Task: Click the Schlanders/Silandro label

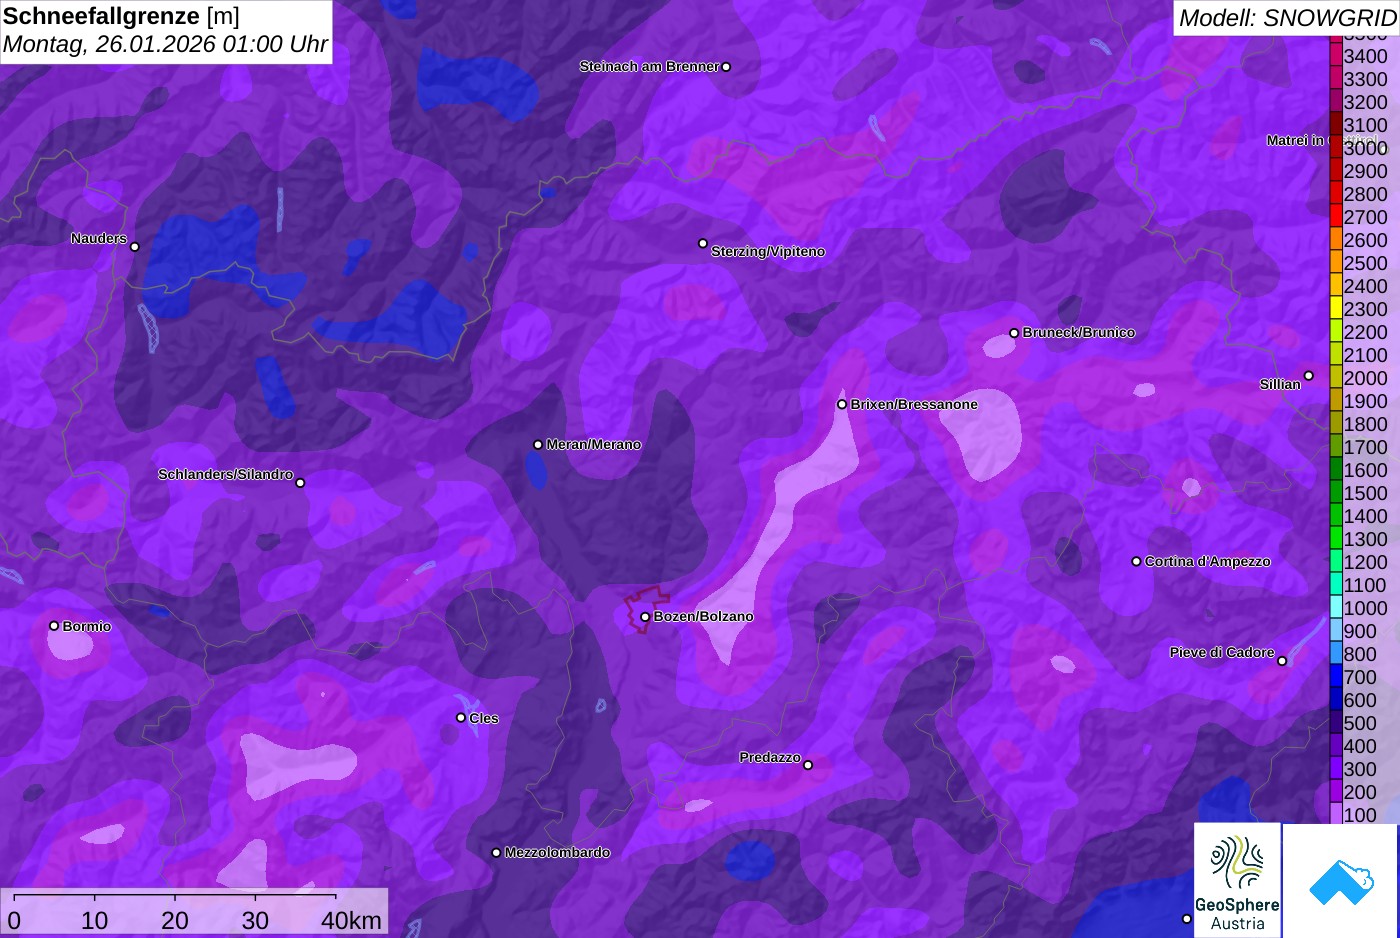Action: [x=225, y=474]
